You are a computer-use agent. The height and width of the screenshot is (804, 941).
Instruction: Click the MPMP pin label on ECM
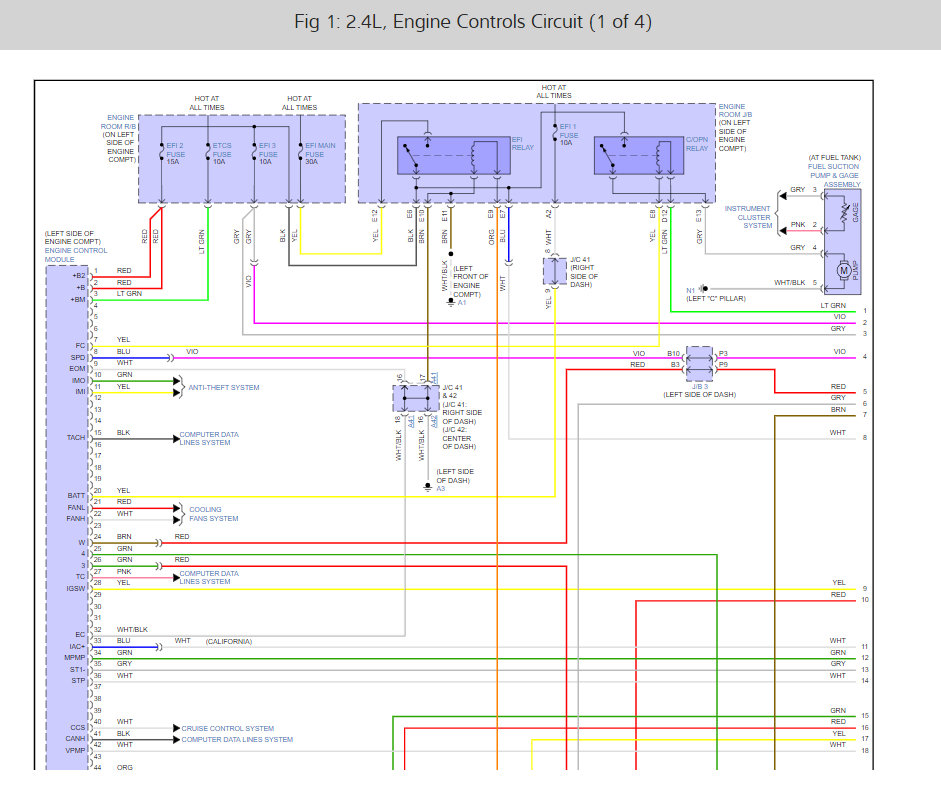pos(75,658)
